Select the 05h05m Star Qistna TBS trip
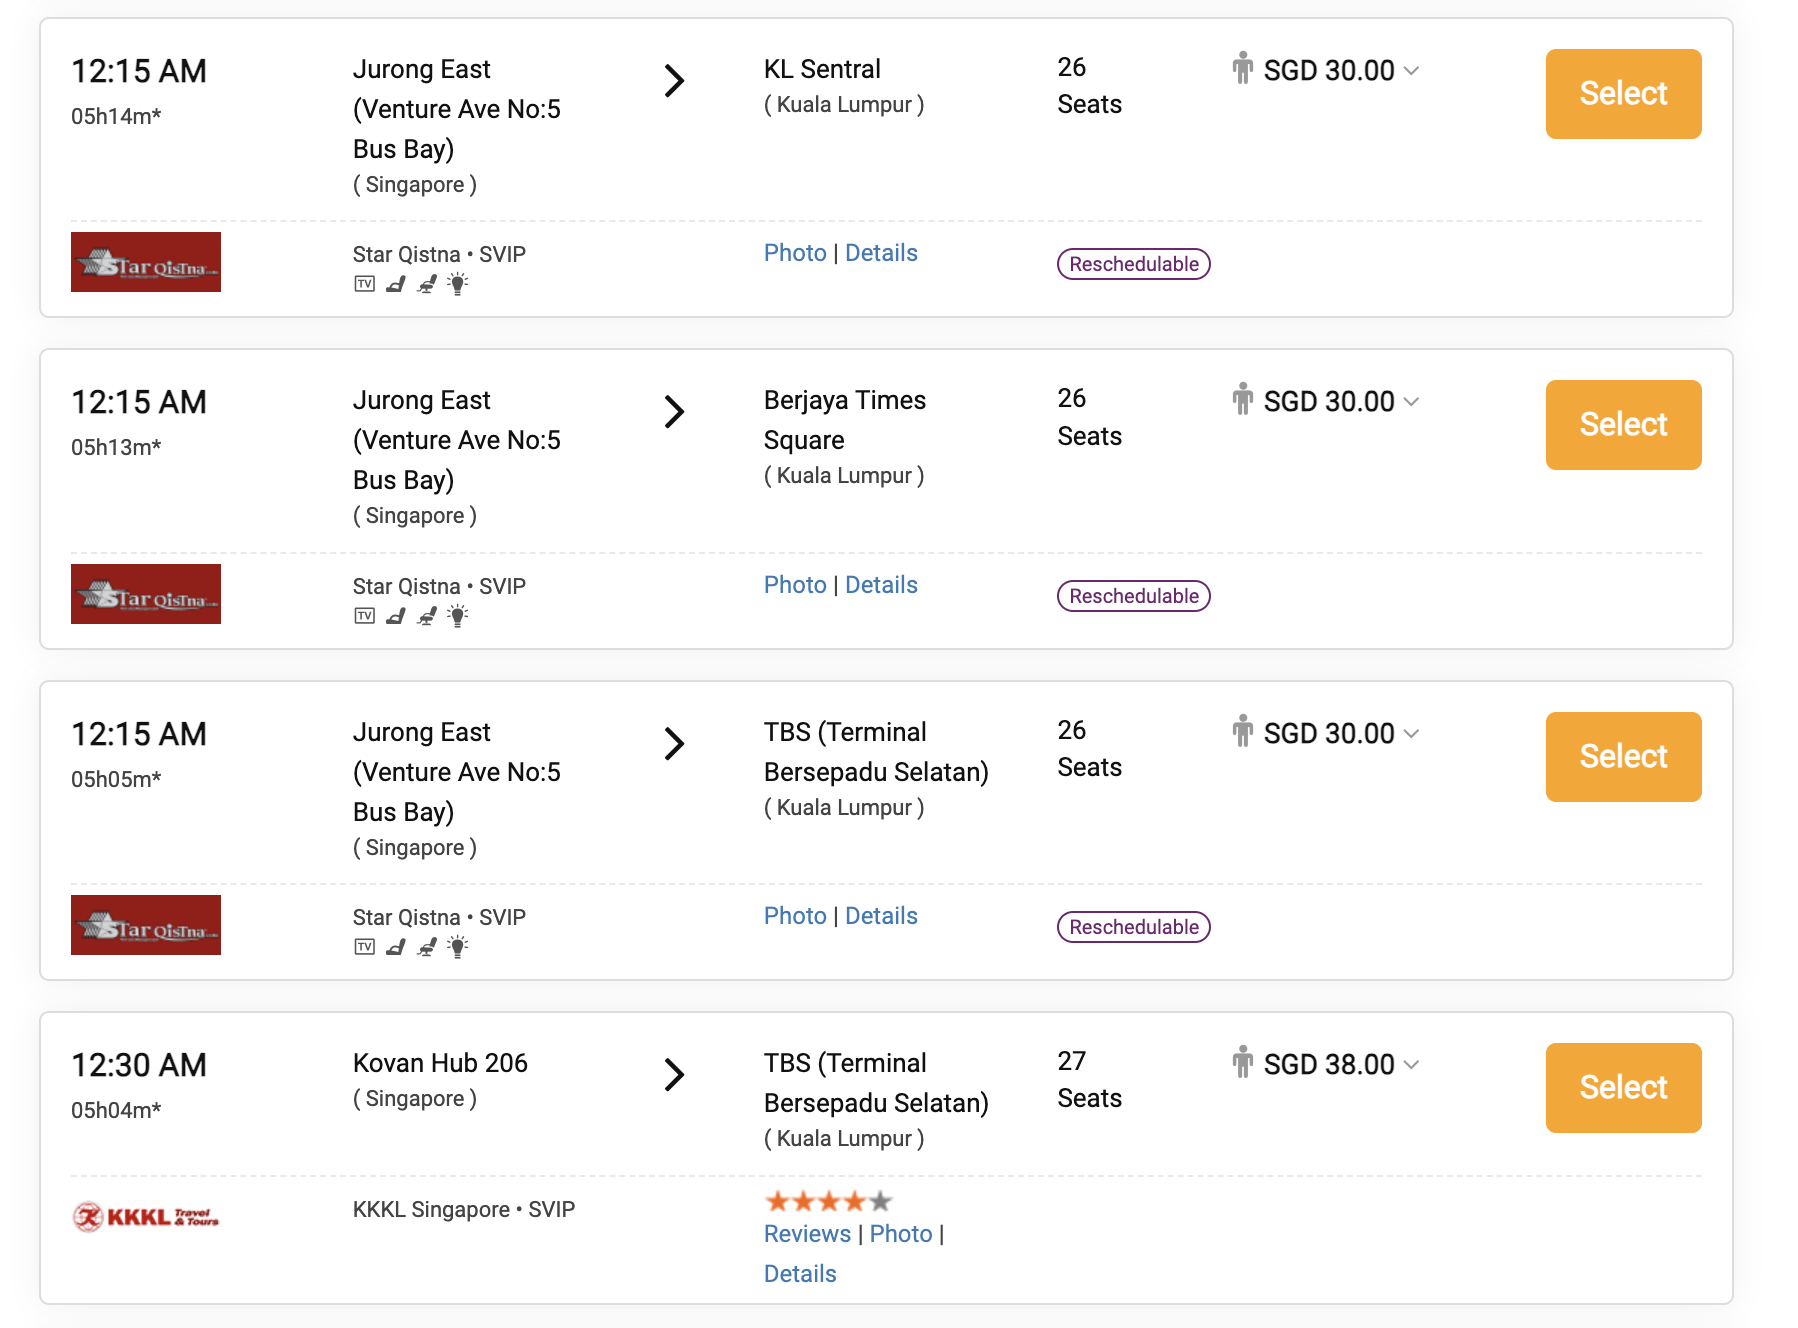The image size is (1798, 1328). [x=1623, y=757]
